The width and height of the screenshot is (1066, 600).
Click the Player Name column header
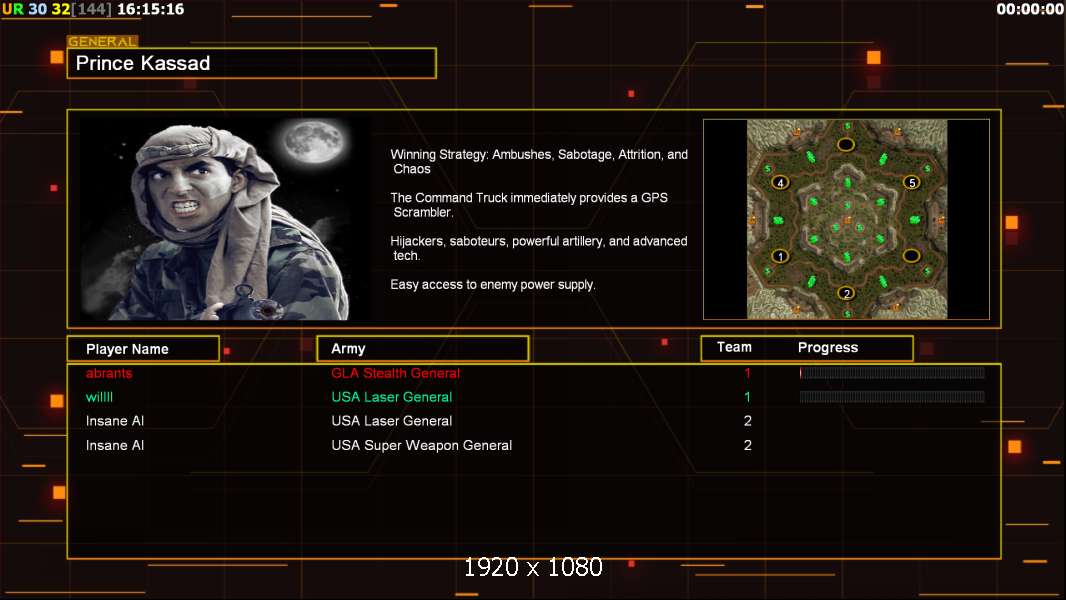143,349
